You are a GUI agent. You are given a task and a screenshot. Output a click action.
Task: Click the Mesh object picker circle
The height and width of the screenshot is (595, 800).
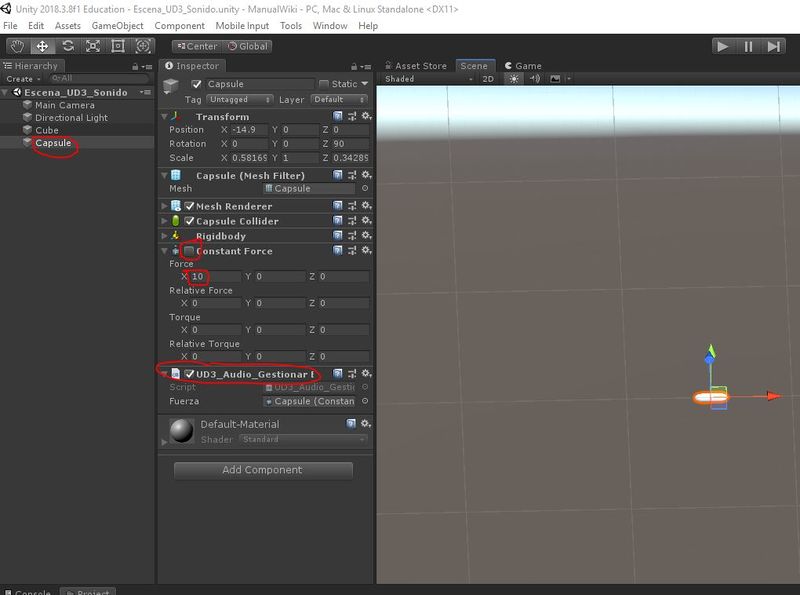[x=365, y=188]
